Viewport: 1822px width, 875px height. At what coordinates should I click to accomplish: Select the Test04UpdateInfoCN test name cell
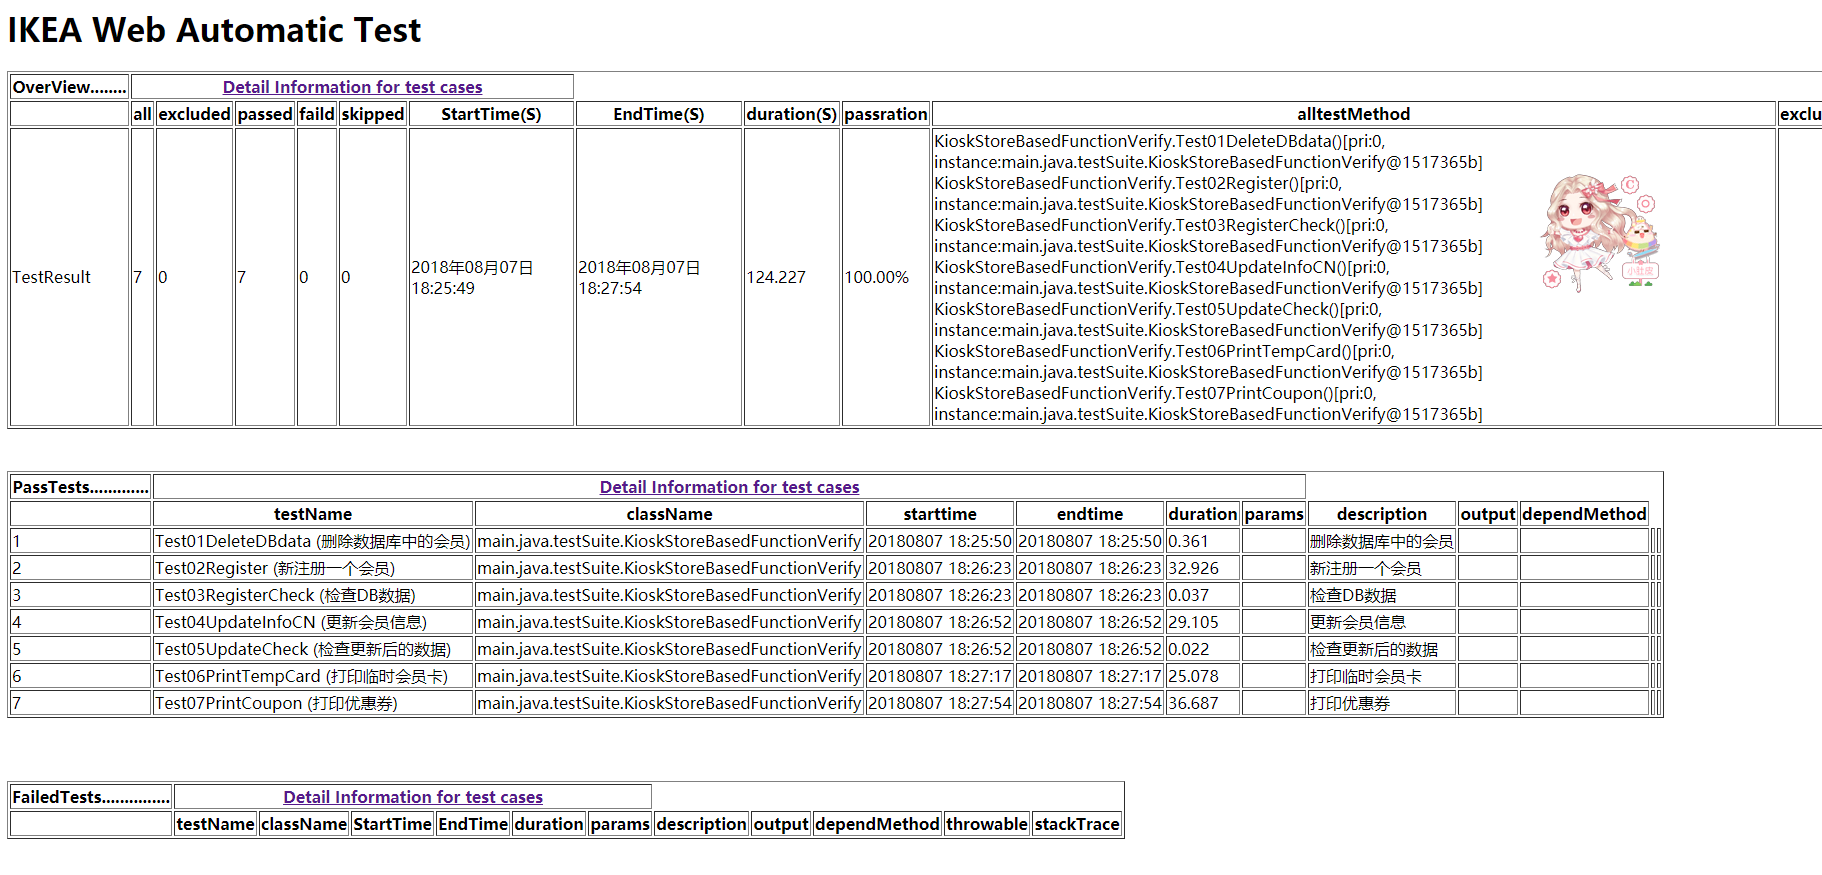coord(312,622)
